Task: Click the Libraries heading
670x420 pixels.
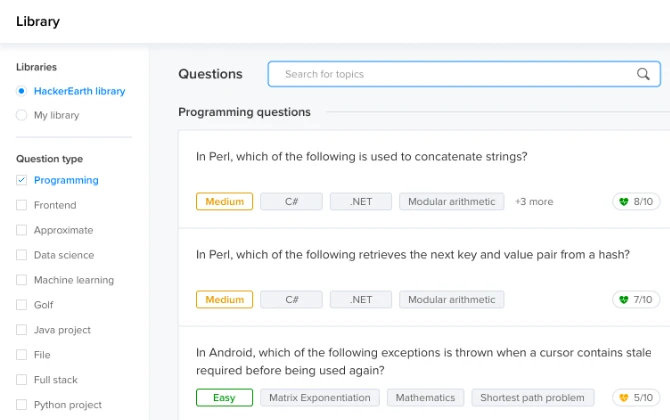Action: [36, 67]
